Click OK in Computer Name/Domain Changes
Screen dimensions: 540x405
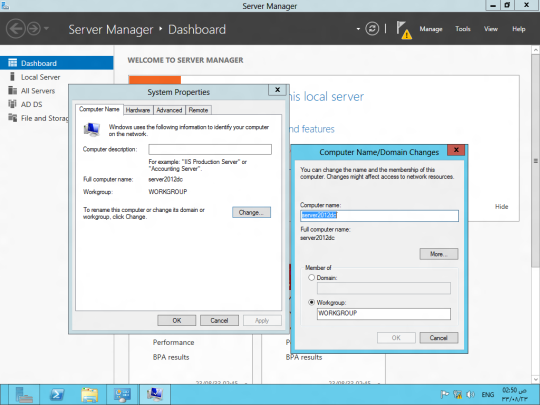click(x=396, y=338)
